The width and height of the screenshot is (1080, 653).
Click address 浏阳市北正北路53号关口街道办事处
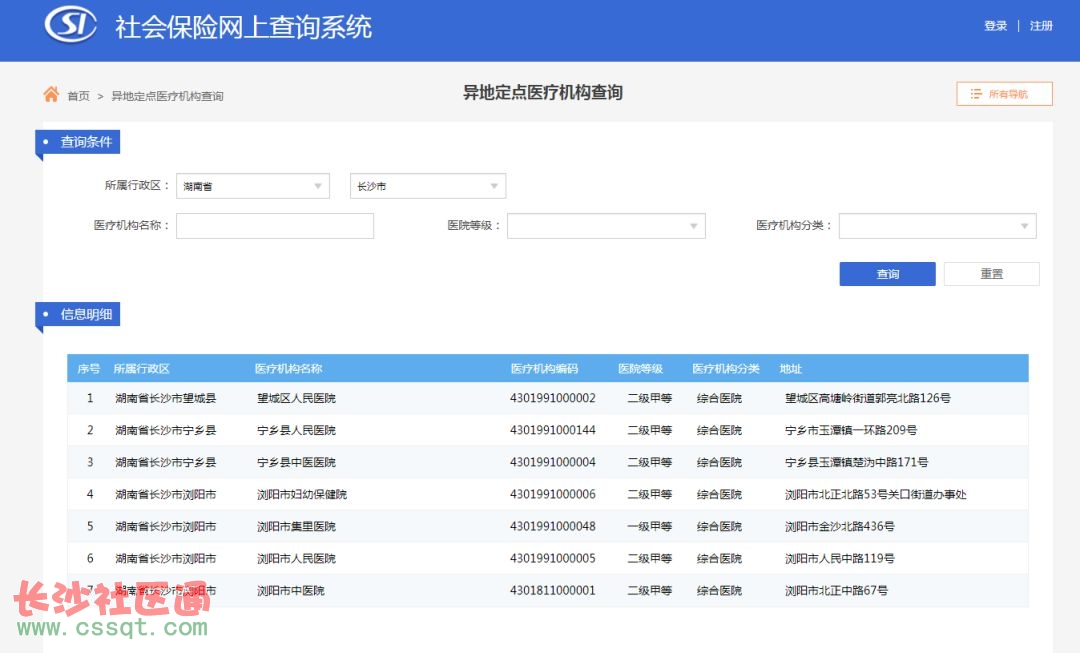[x=875, y=495]
